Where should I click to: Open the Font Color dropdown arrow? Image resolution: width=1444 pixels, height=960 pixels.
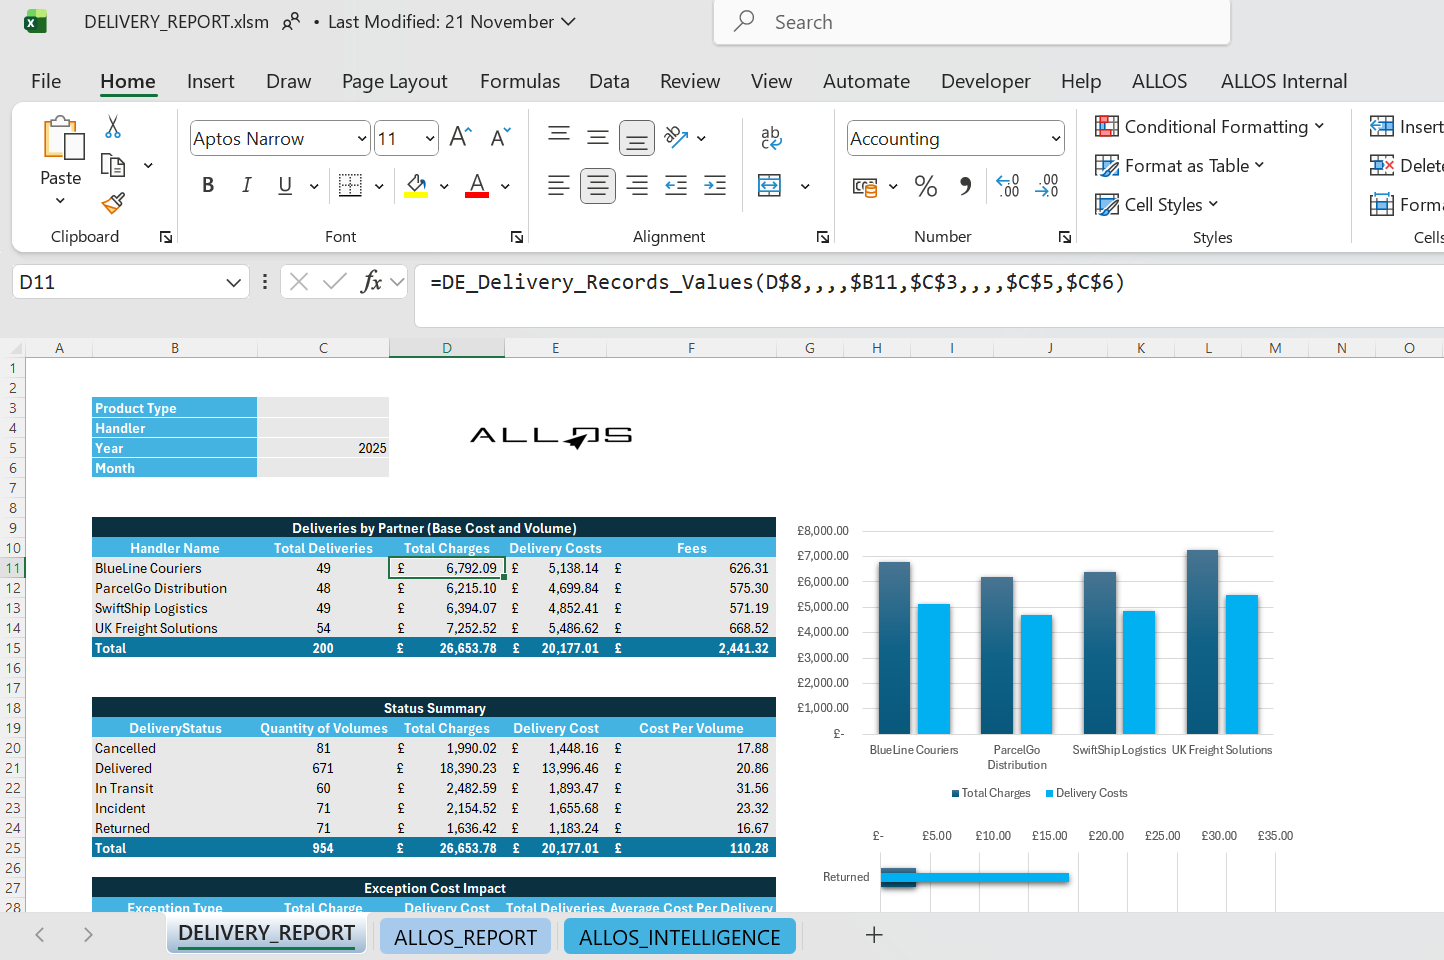coord(505,186)
